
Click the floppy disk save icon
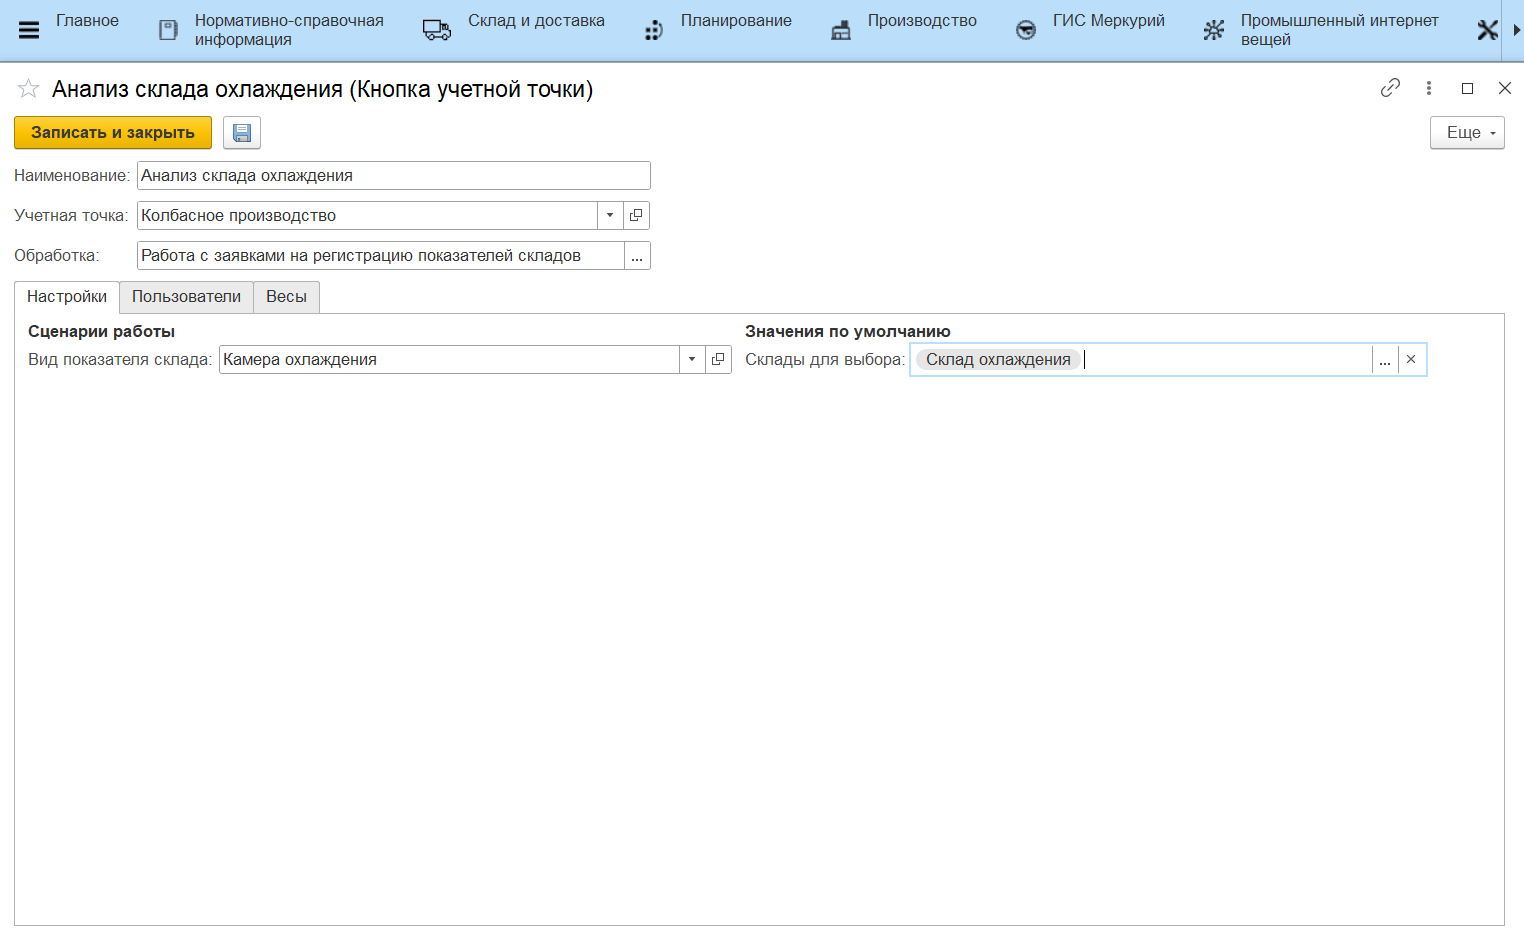point(241,133)
